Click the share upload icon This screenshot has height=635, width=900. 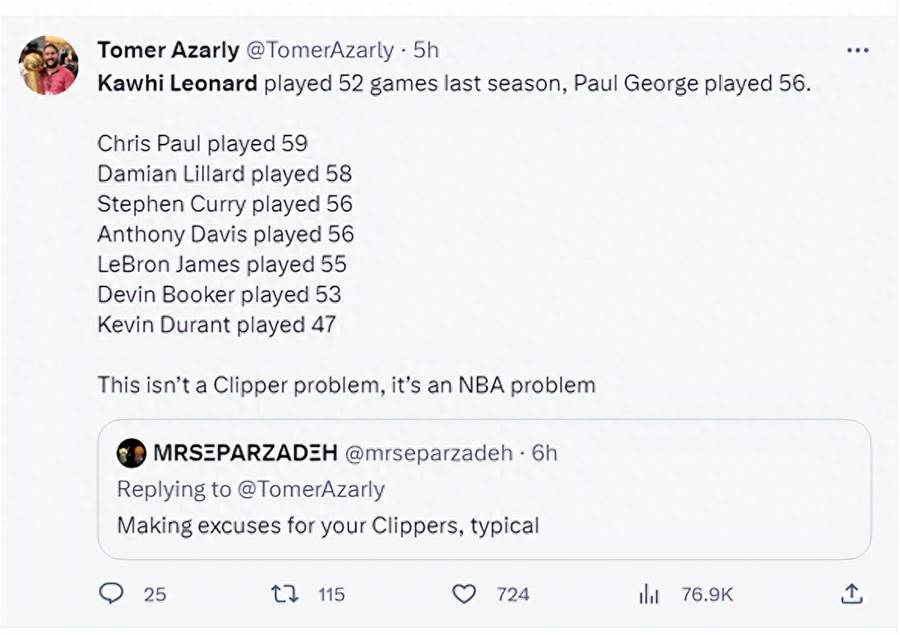[852, 594]
